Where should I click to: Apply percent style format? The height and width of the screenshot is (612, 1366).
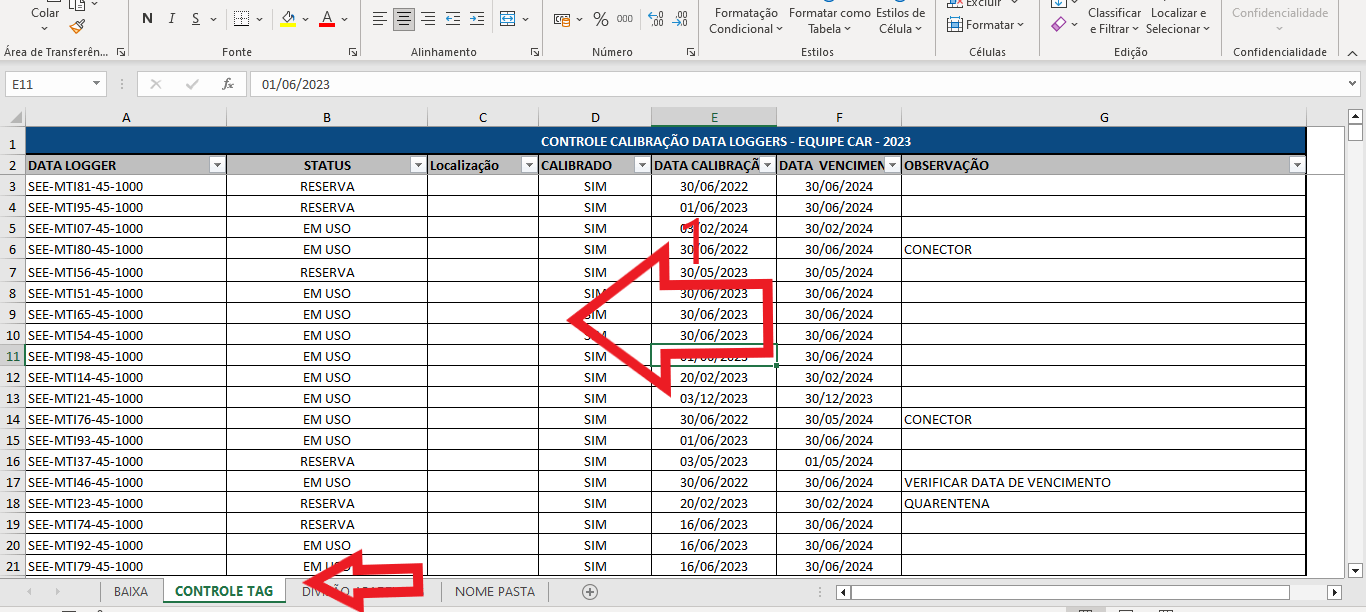[x=601, y=19]
